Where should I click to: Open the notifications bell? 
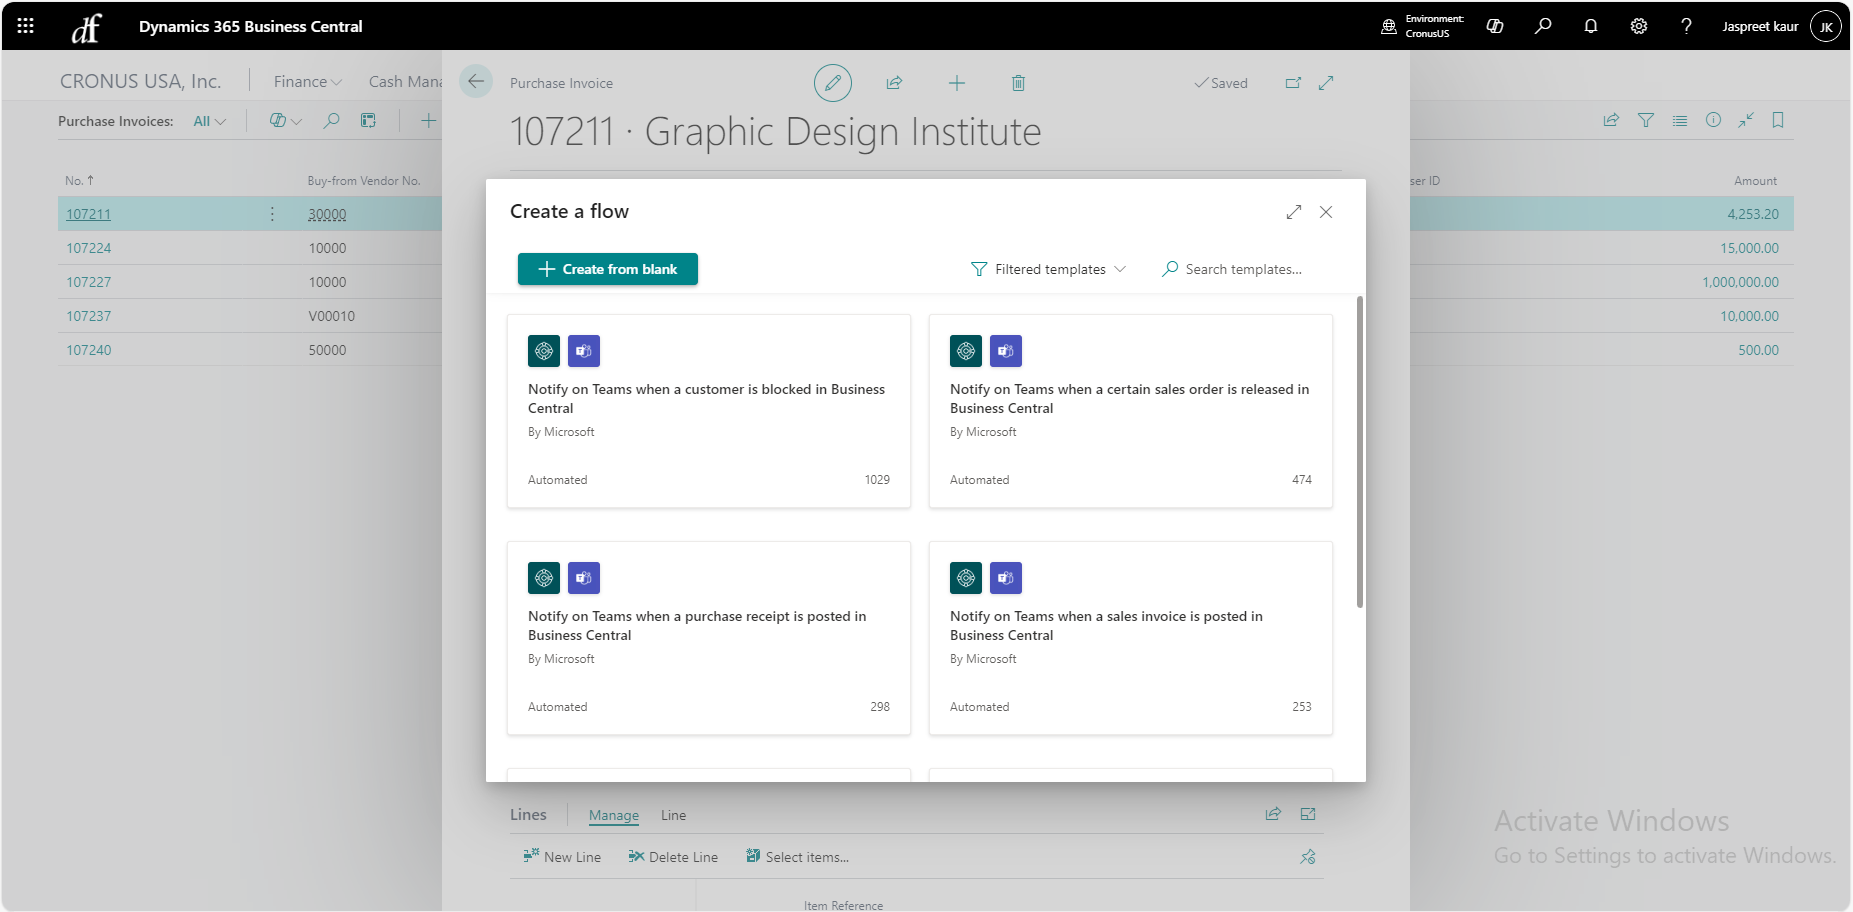tap(1590, 26)
